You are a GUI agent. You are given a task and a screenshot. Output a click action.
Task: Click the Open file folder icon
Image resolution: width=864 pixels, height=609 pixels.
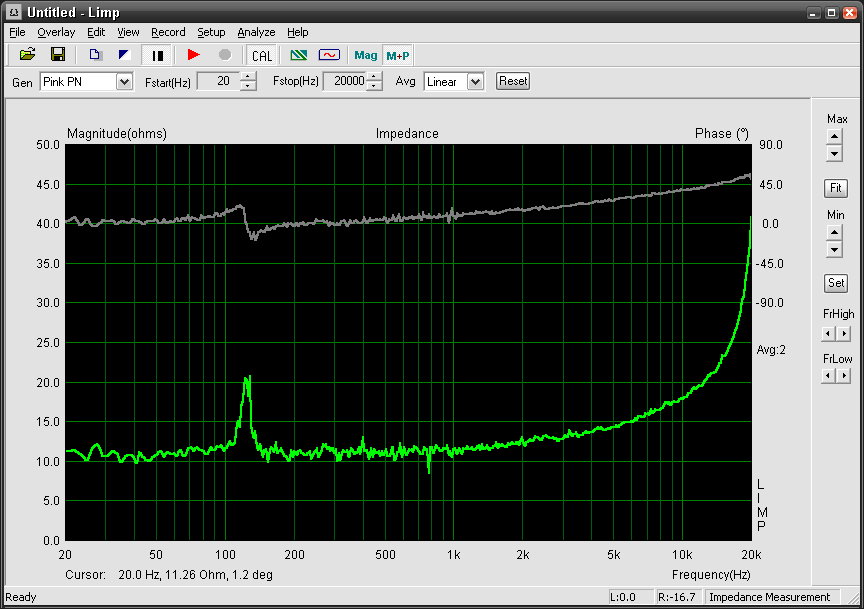point(27,55)
